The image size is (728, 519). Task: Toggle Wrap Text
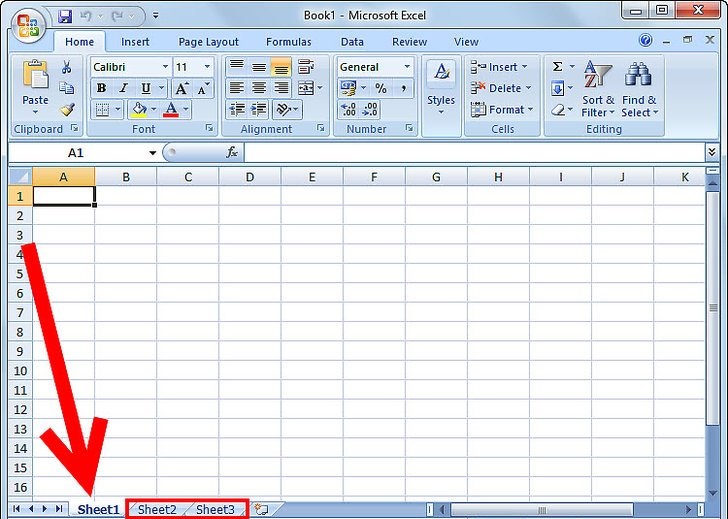point(306,67)
